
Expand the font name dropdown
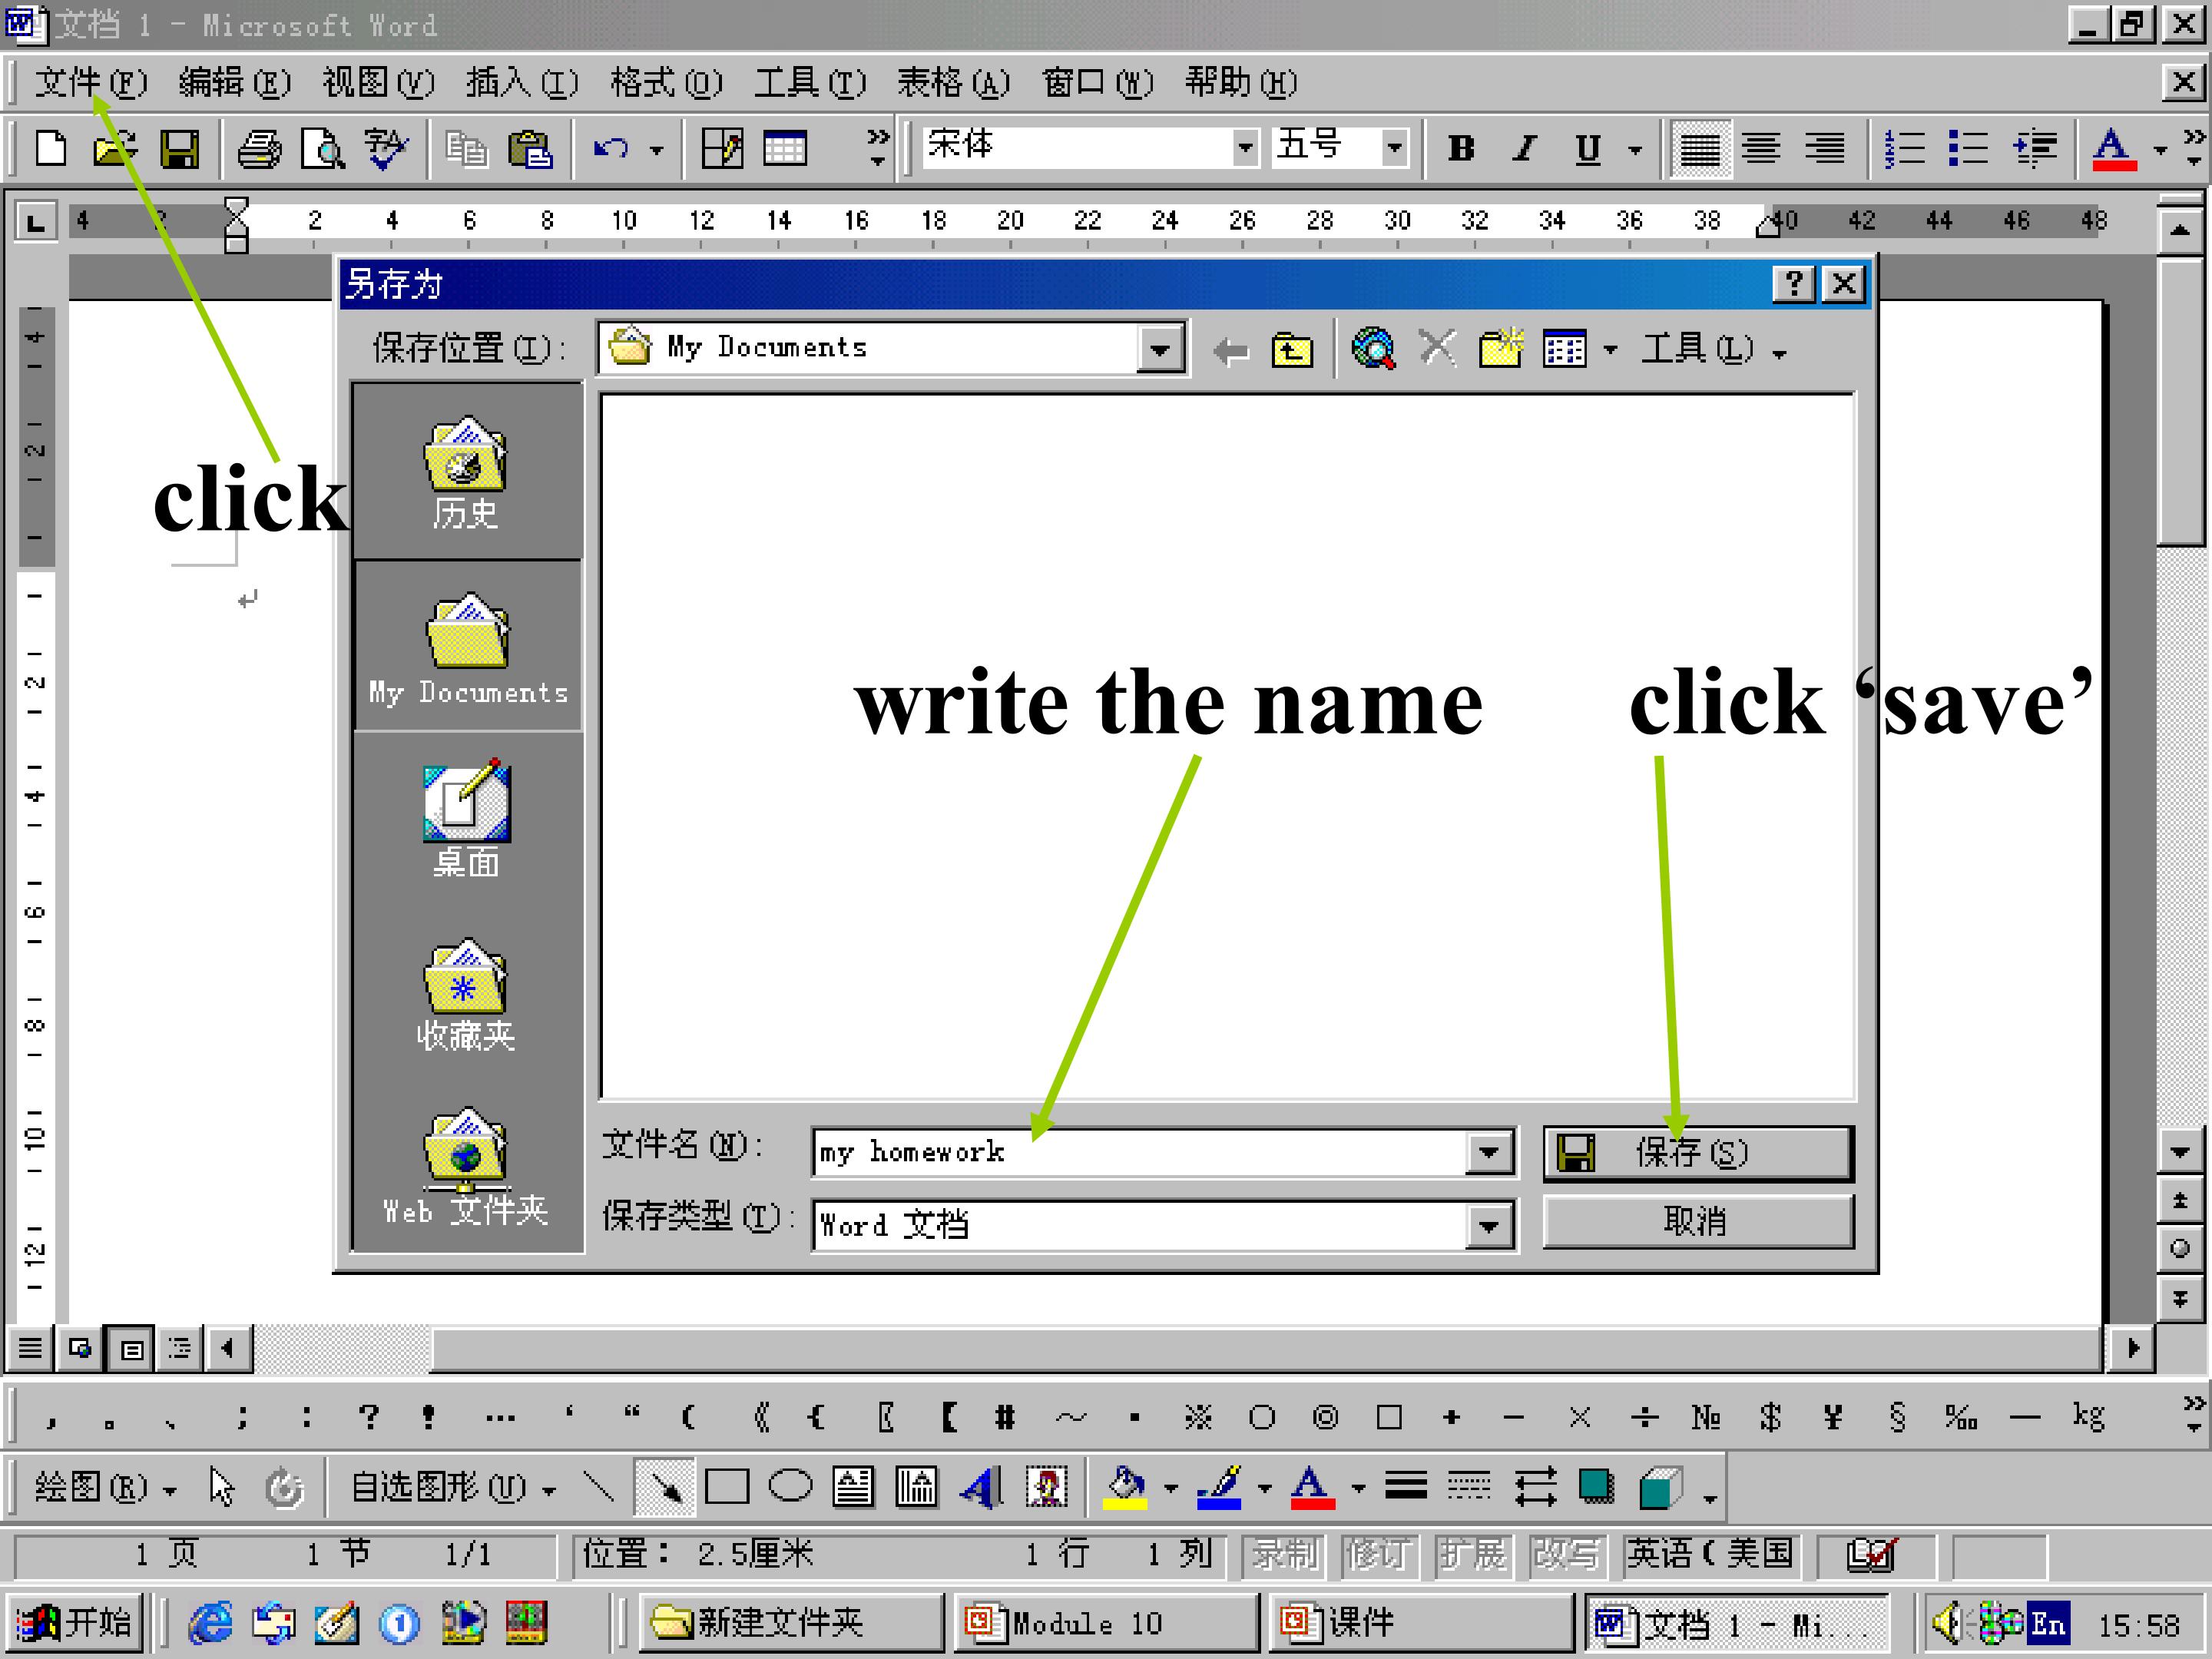pyautogui.click(x=1244, y=148)
